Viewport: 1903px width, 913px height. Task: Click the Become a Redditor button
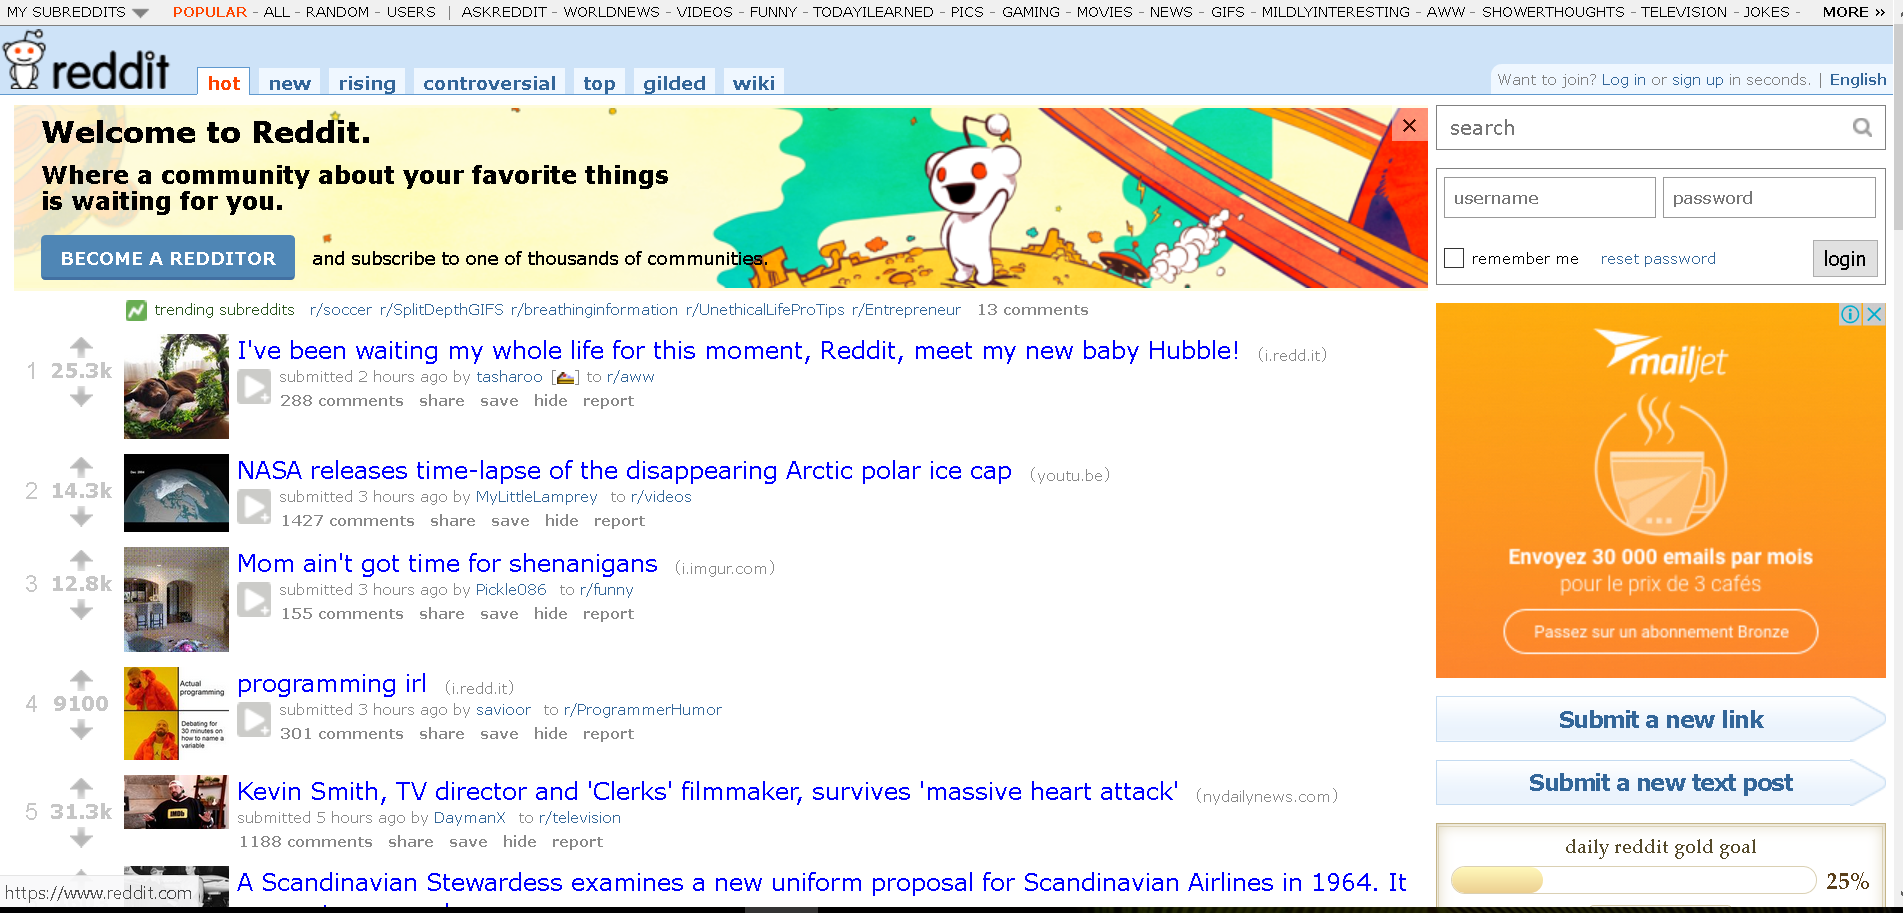(x=168, y=258)
